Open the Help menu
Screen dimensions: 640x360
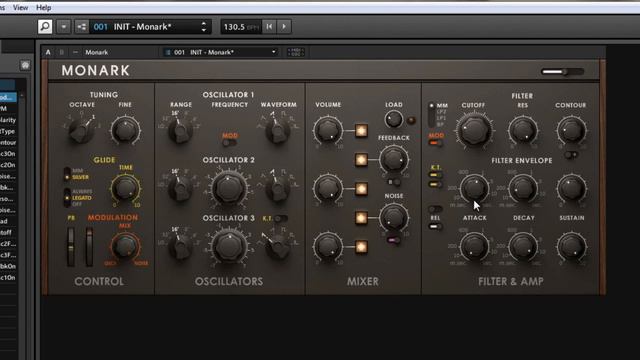pyautogui.click(x=44, y=8)
